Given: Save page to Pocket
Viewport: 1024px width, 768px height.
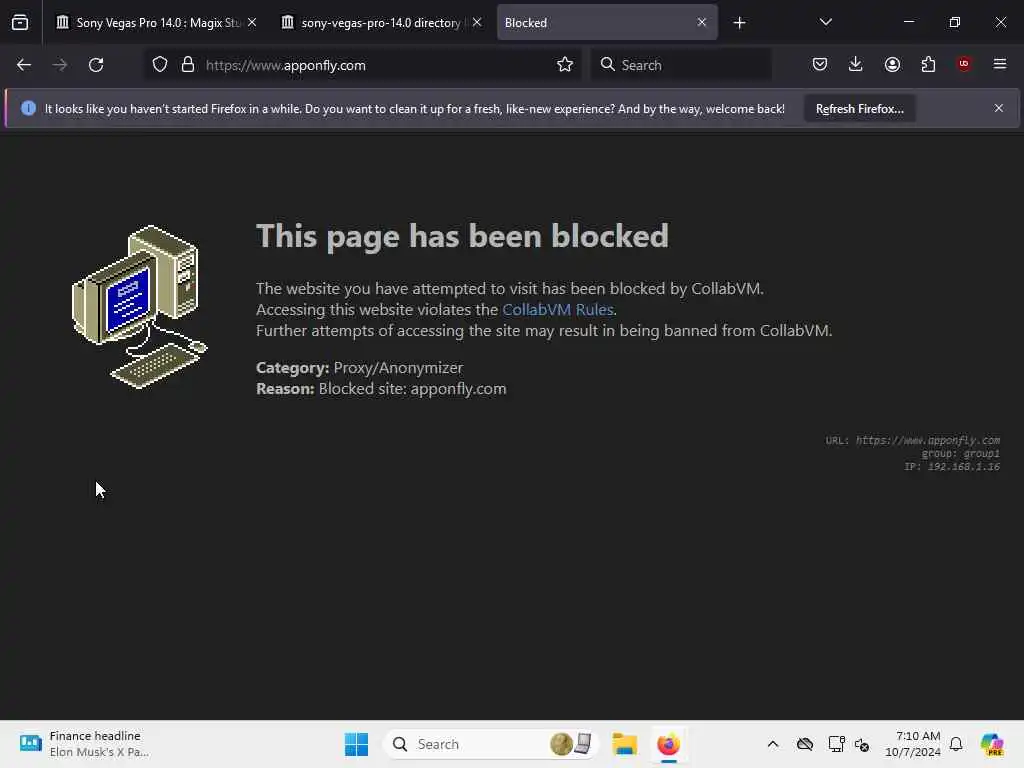Looking at the screenshot, I should [x=820, y=65].
